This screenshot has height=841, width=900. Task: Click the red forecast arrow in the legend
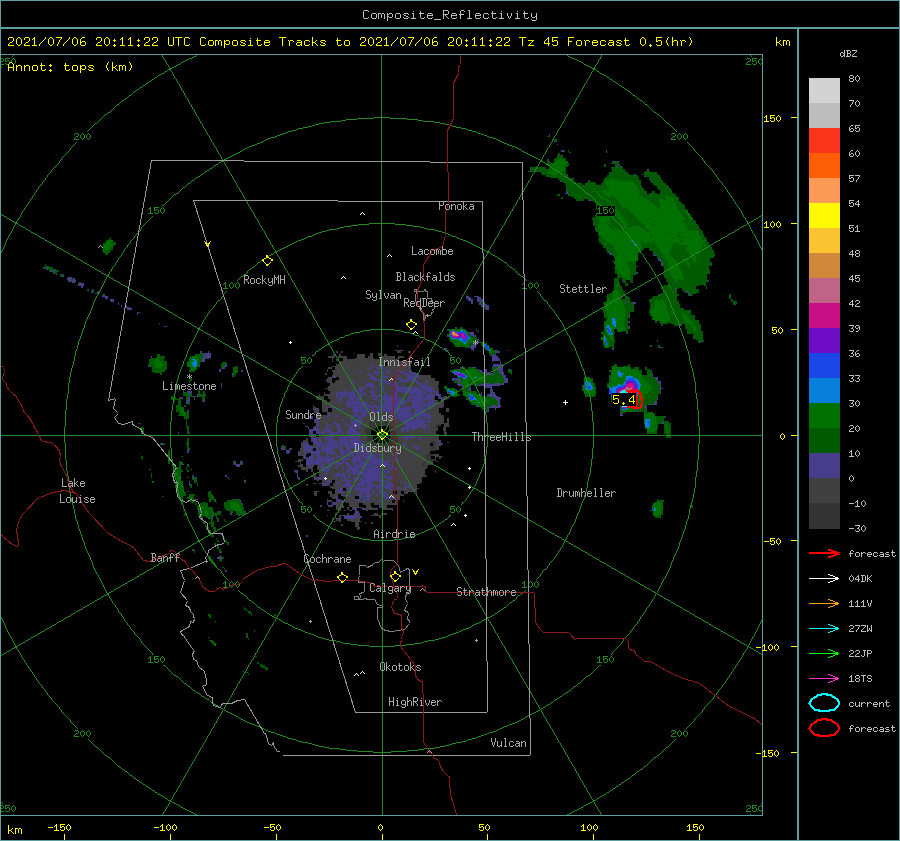(x=824, y=553)
